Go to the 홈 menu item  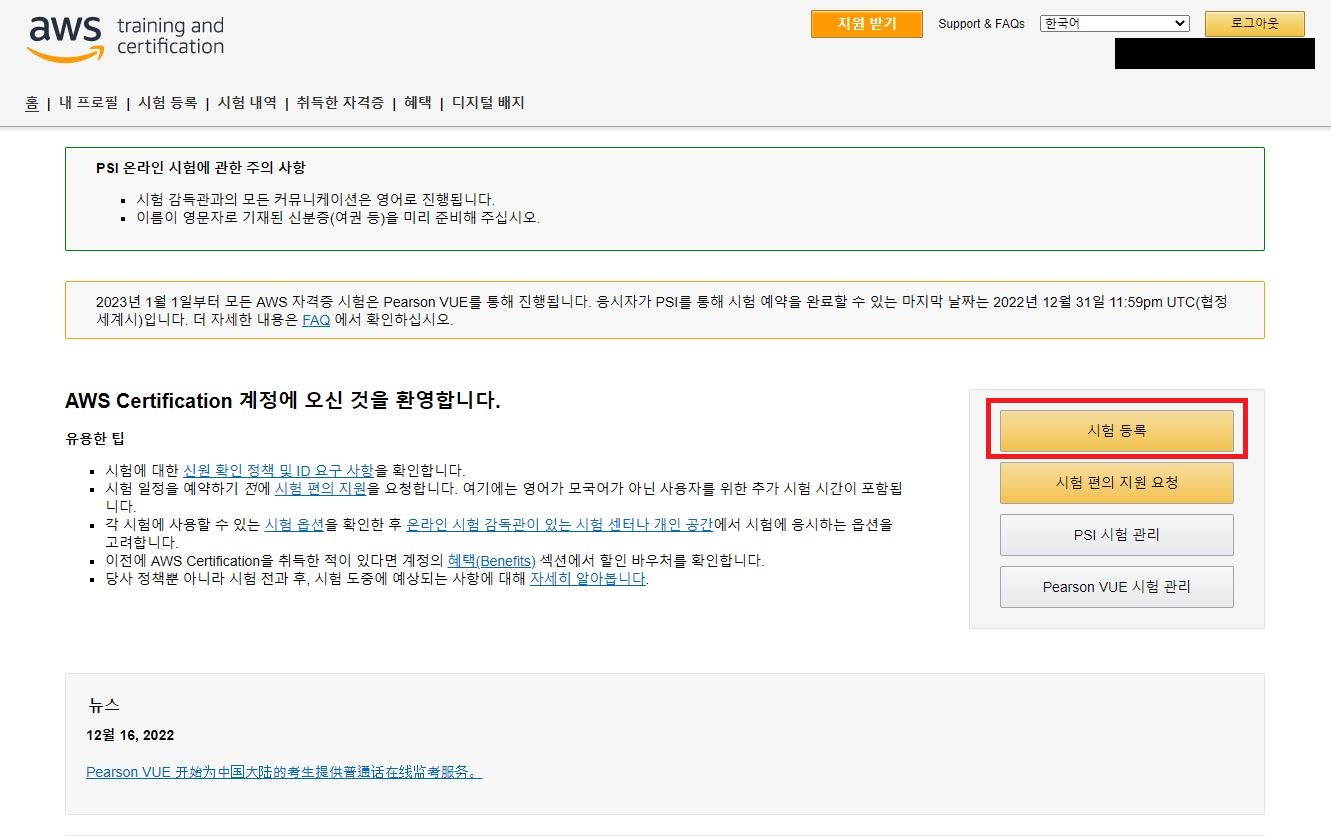(x=32, y=103)
